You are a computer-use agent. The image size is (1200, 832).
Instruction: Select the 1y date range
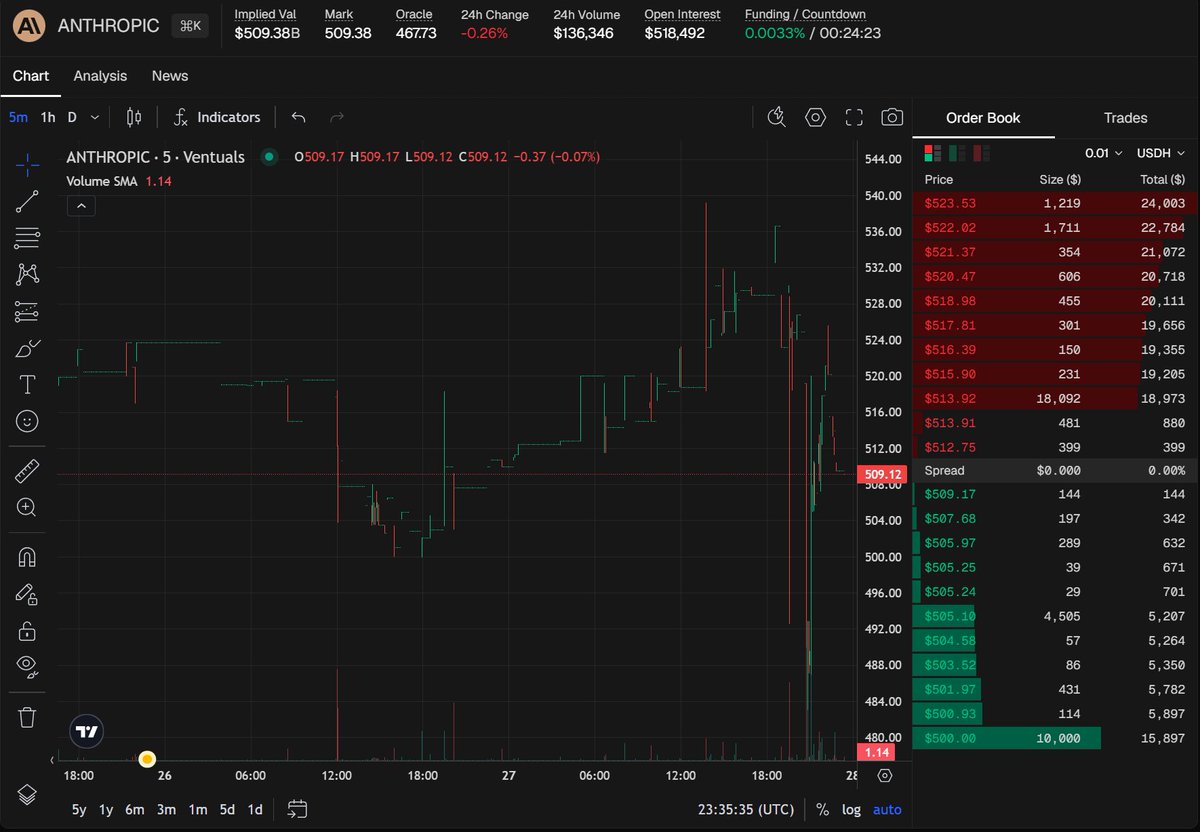(x=106, y=810)
